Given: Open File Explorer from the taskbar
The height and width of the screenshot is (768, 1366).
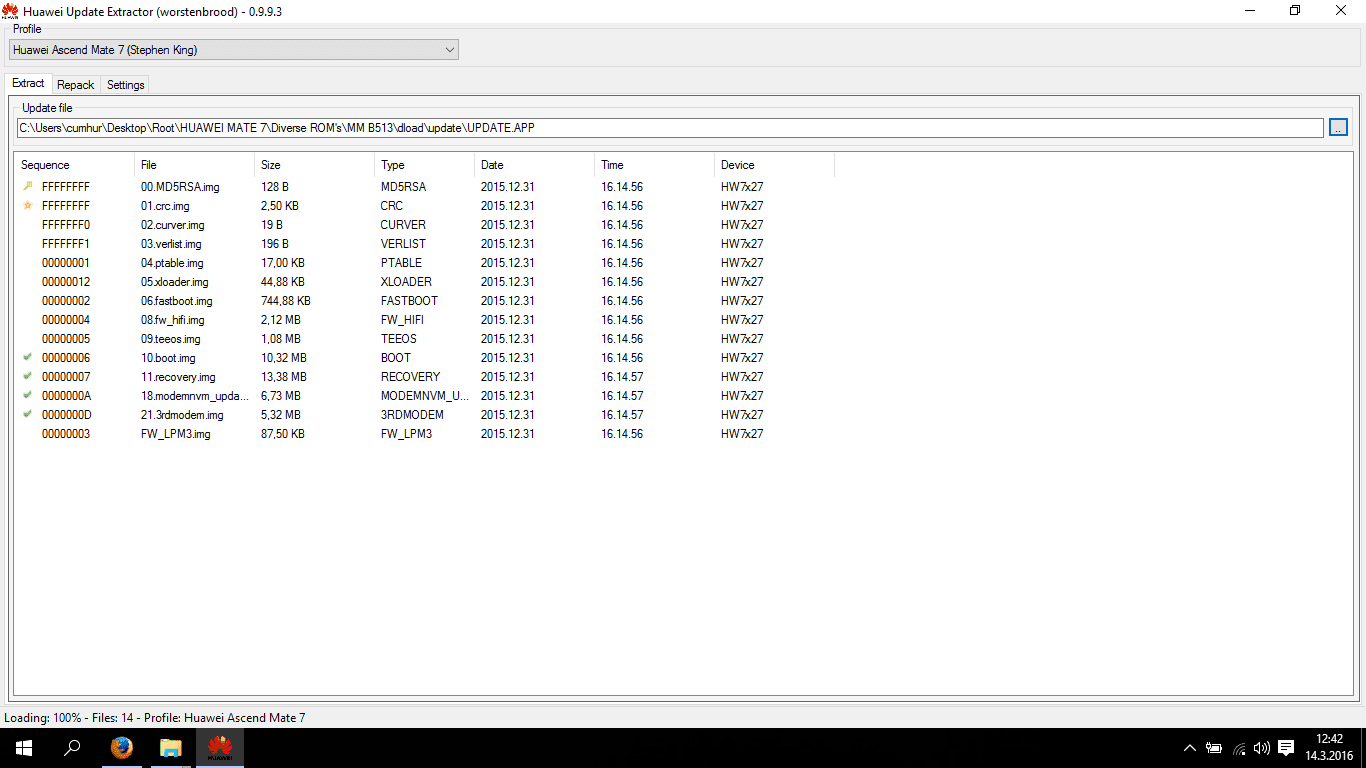Looking at the screenshot, I should [171, 748].
